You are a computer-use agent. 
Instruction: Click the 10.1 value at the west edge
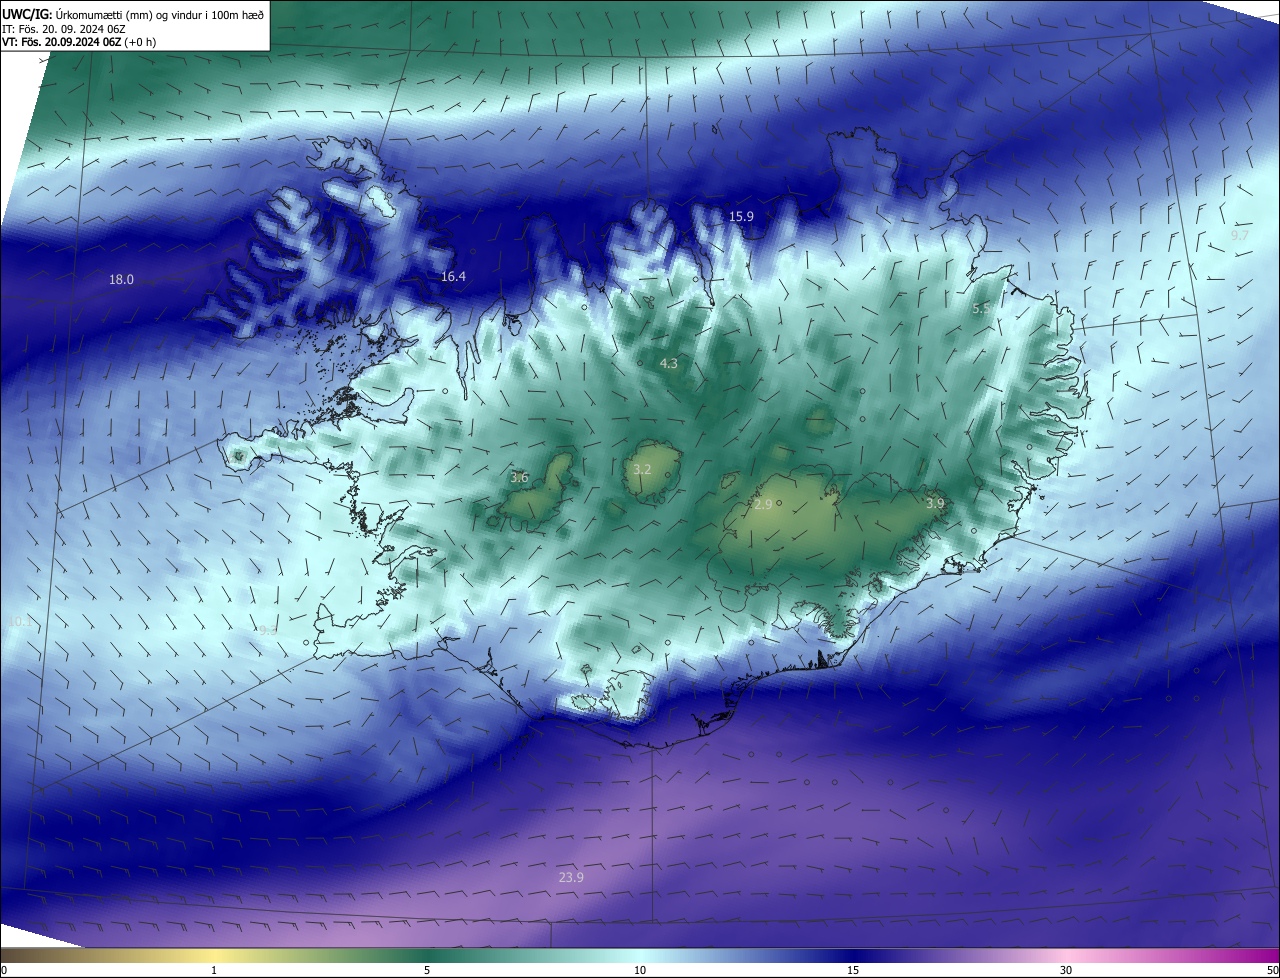[x=20, y=622]
